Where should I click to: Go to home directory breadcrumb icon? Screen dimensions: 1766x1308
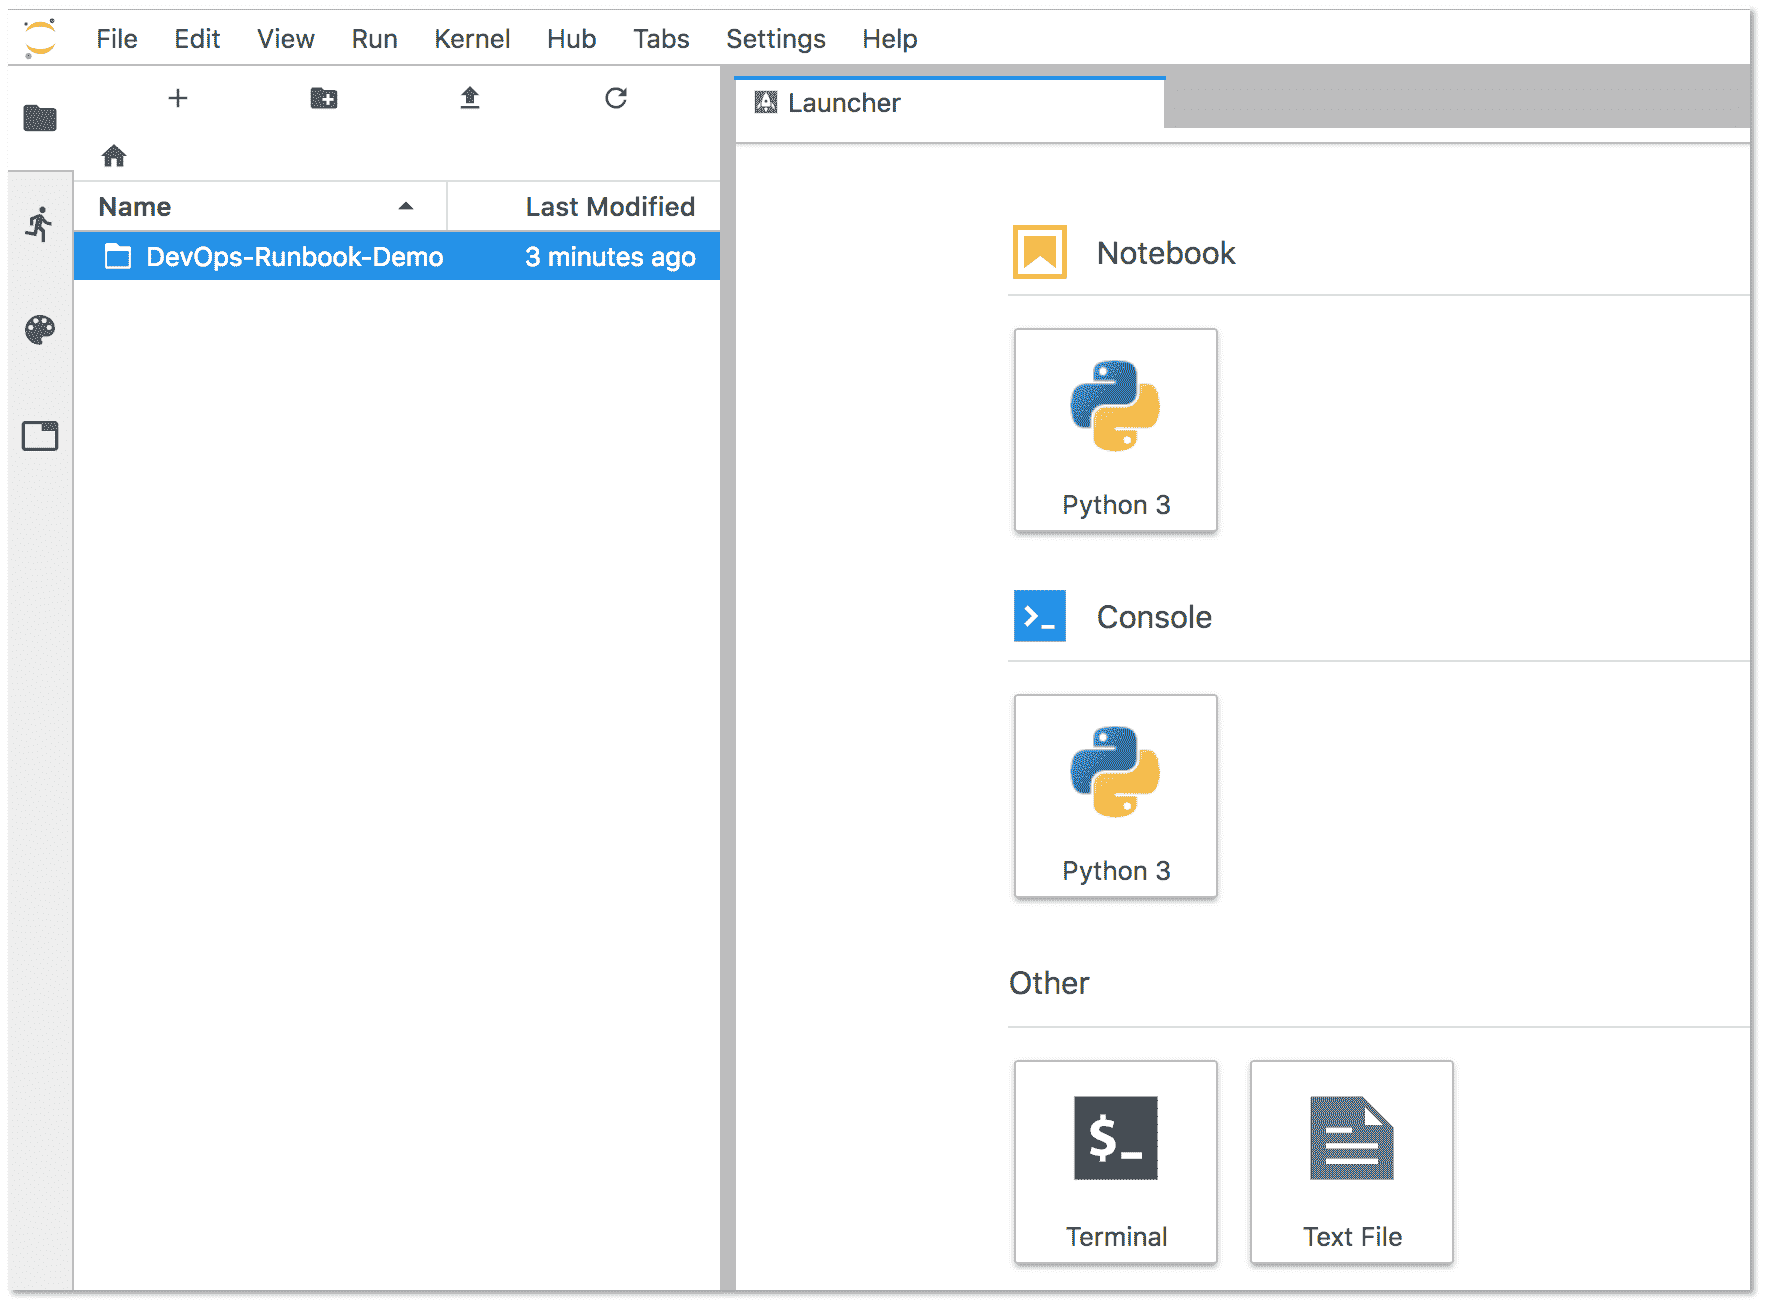pyautogui.click(x=114, y=156)
